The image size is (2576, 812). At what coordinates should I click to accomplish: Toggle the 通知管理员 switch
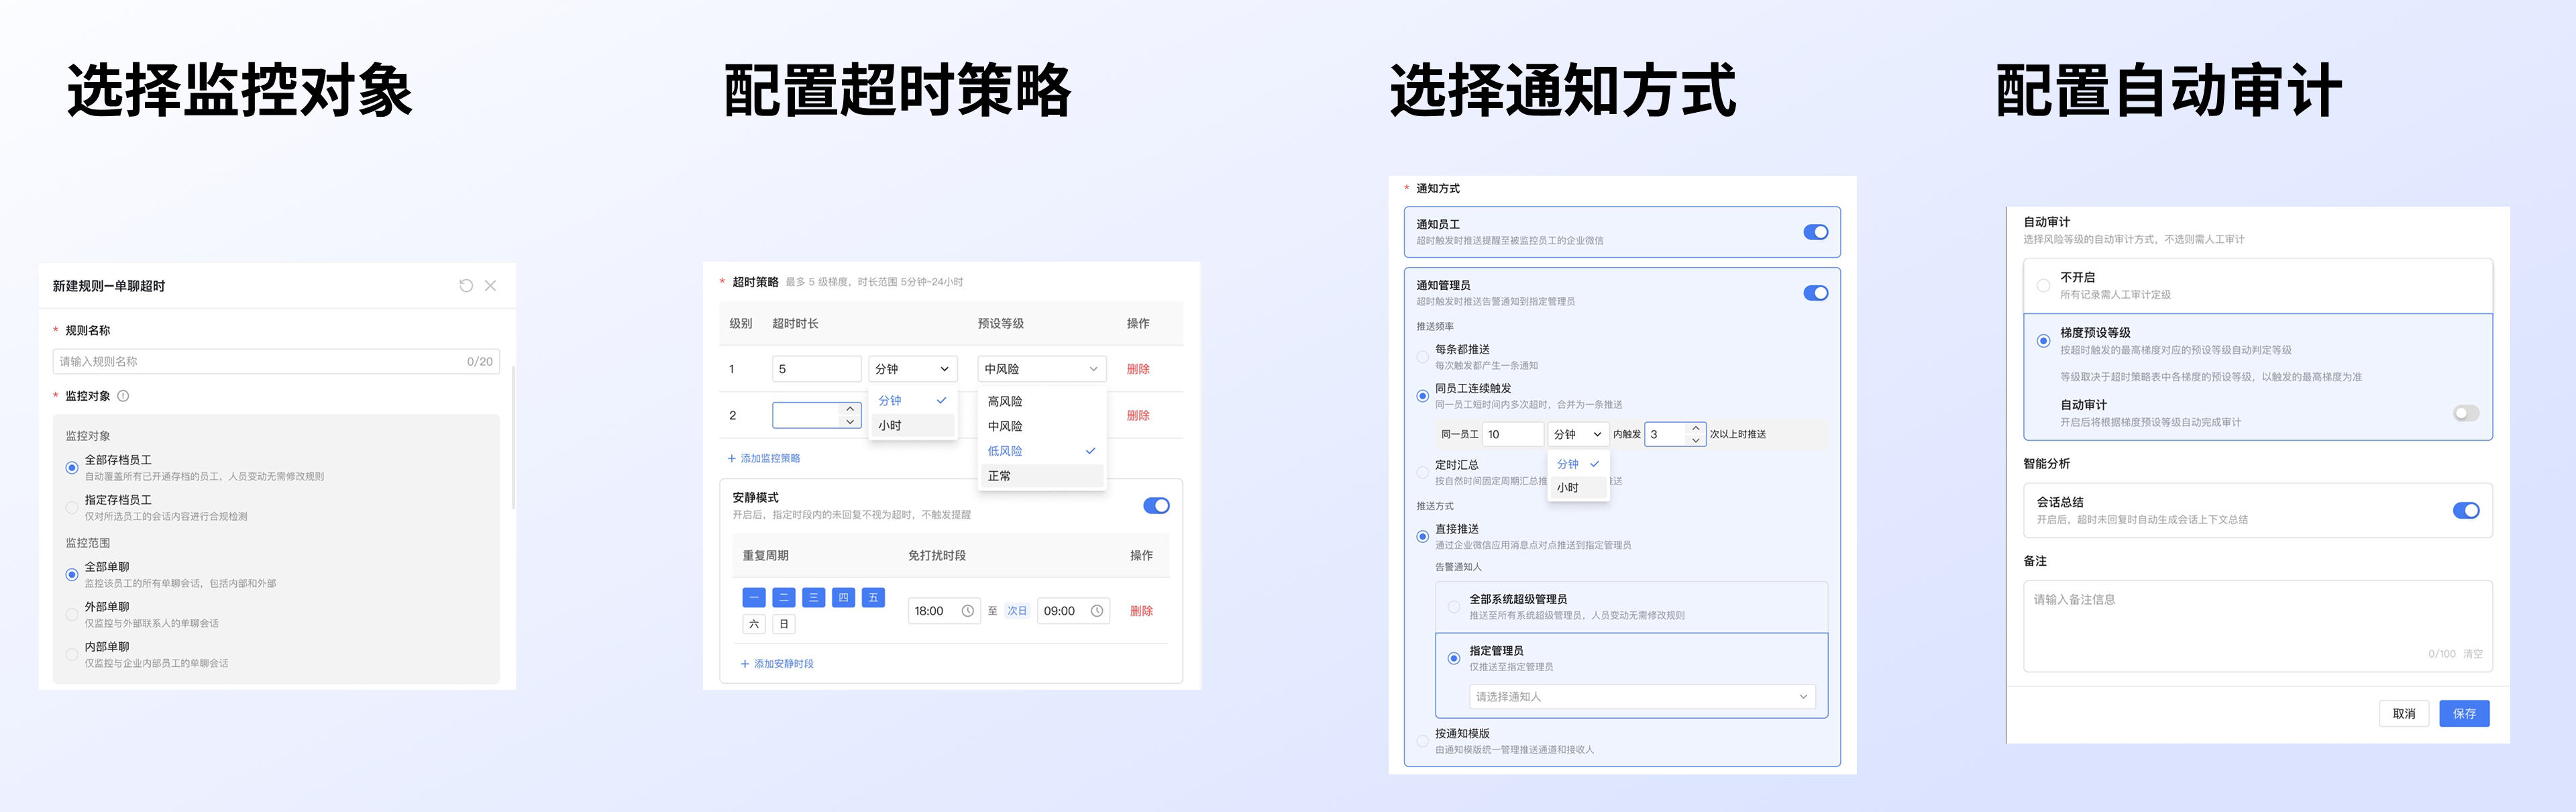(1816, 293)
